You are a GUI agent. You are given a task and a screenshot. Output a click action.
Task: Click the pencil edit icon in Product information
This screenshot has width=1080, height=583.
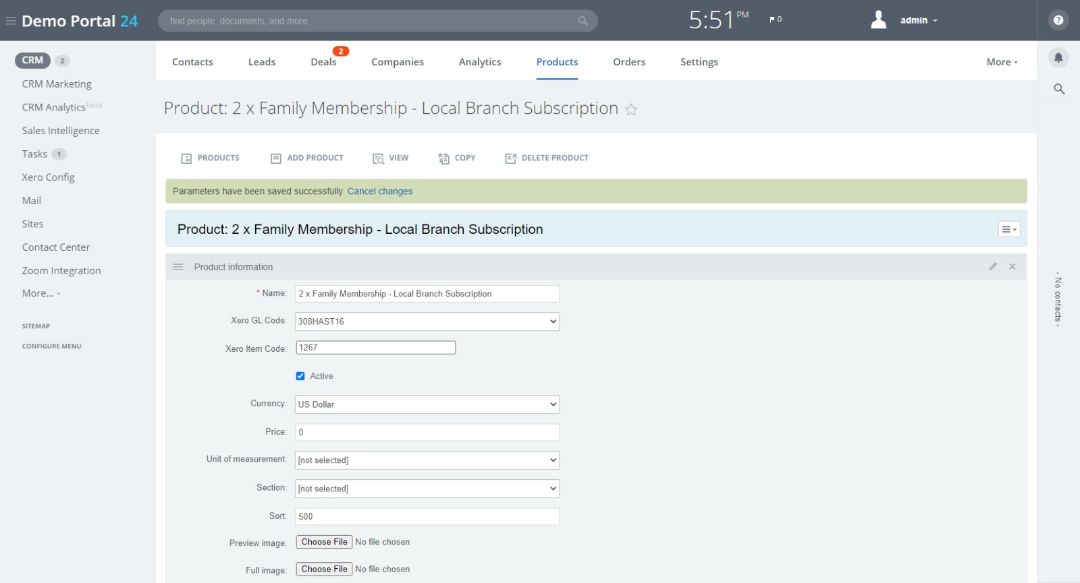click(x=993, y=267)
